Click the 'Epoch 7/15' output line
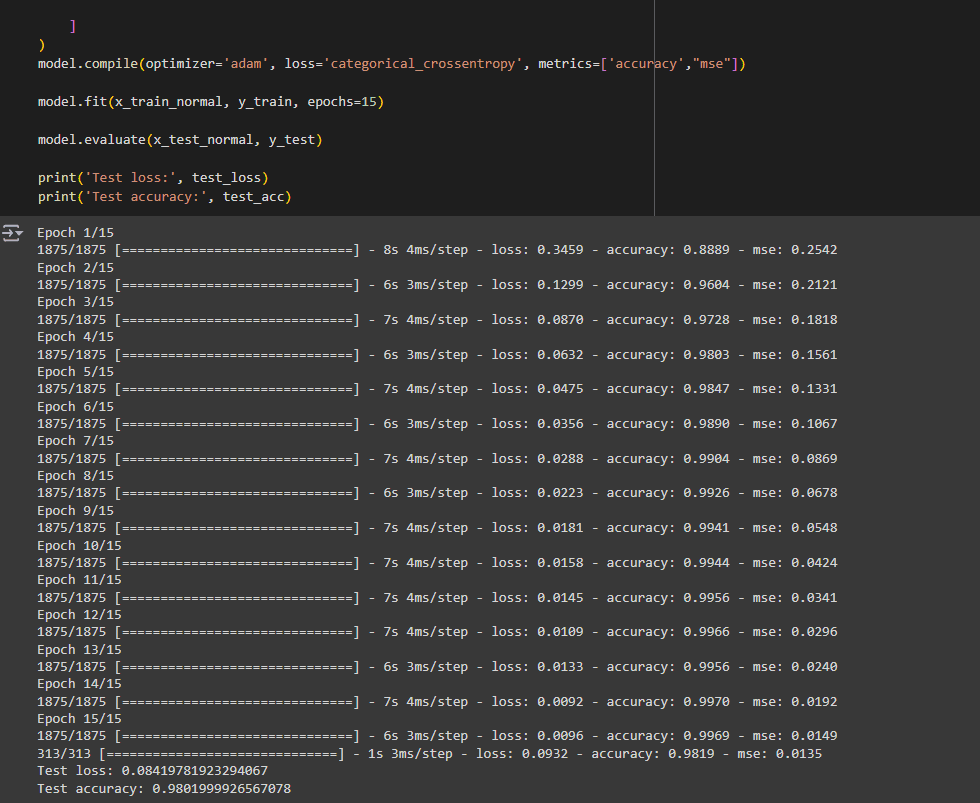The image size is (980, 803). [x=76, y=441]
